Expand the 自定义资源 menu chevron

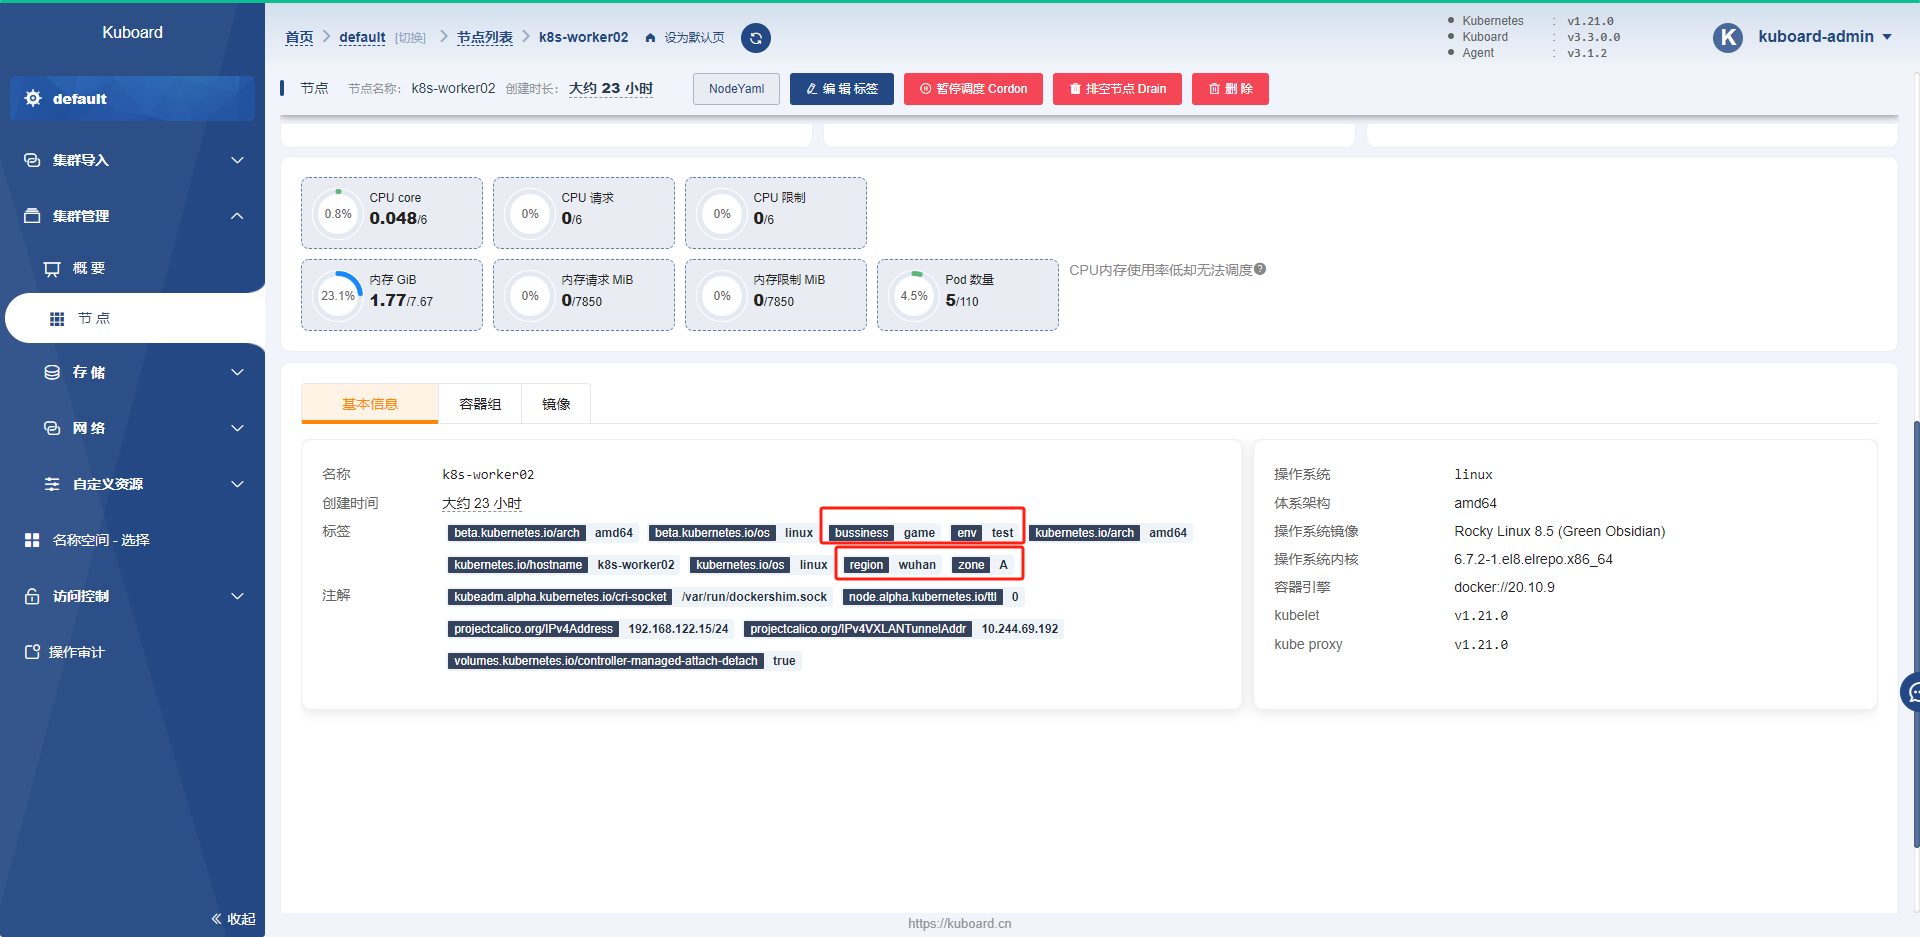click(237, 484)
